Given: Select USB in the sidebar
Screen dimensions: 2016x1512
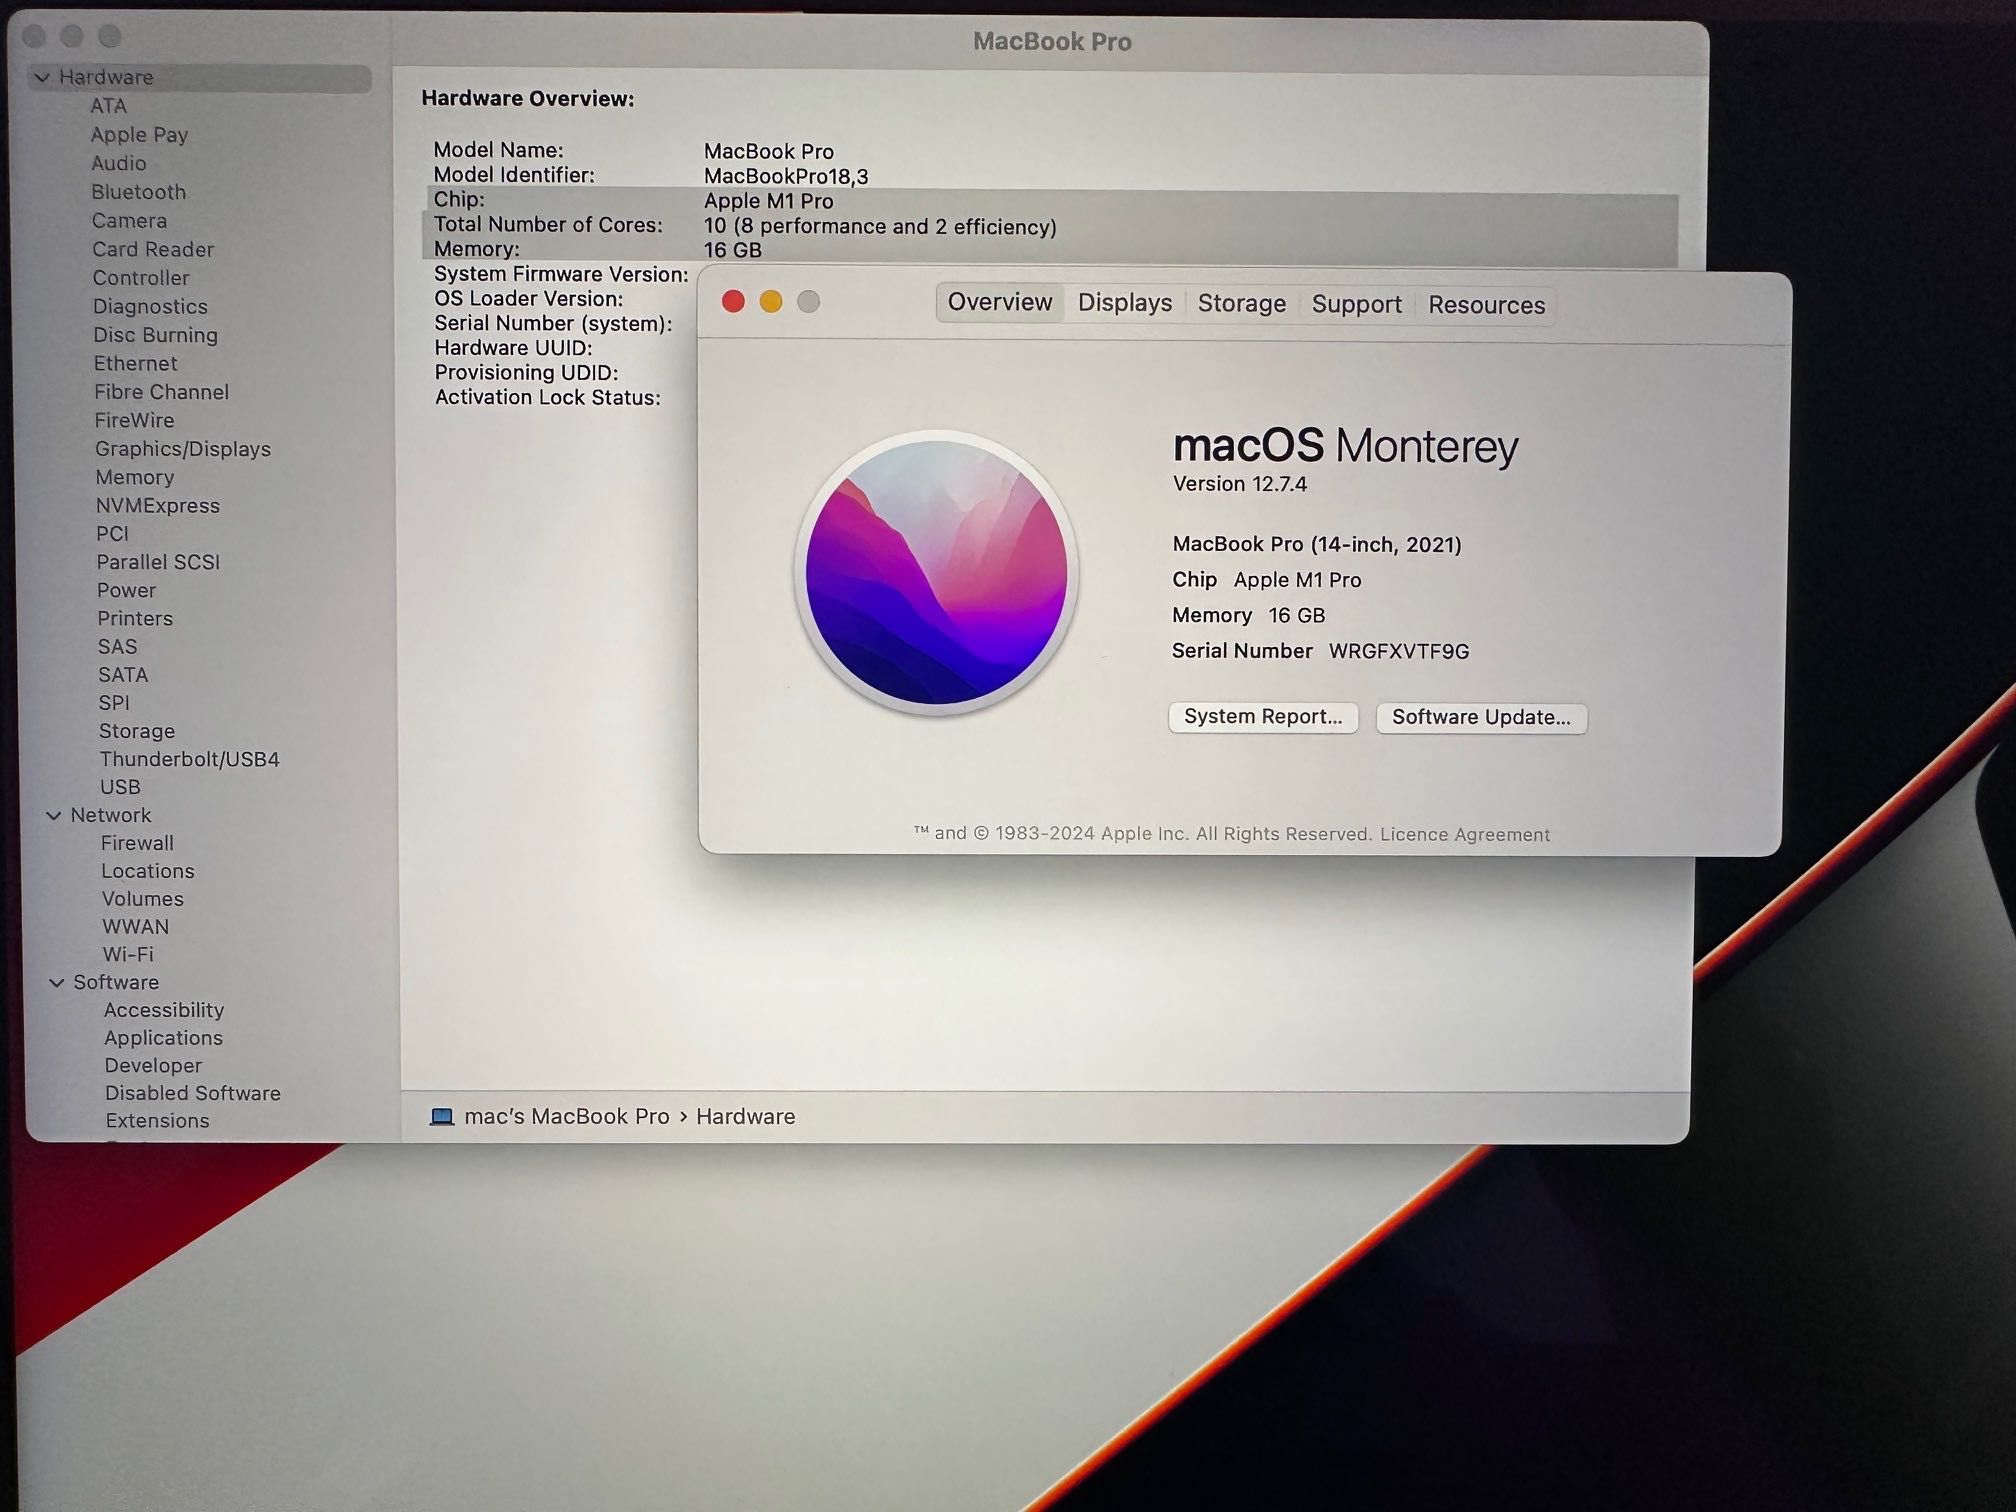Looking at the screenshot, I should (120, 787).
